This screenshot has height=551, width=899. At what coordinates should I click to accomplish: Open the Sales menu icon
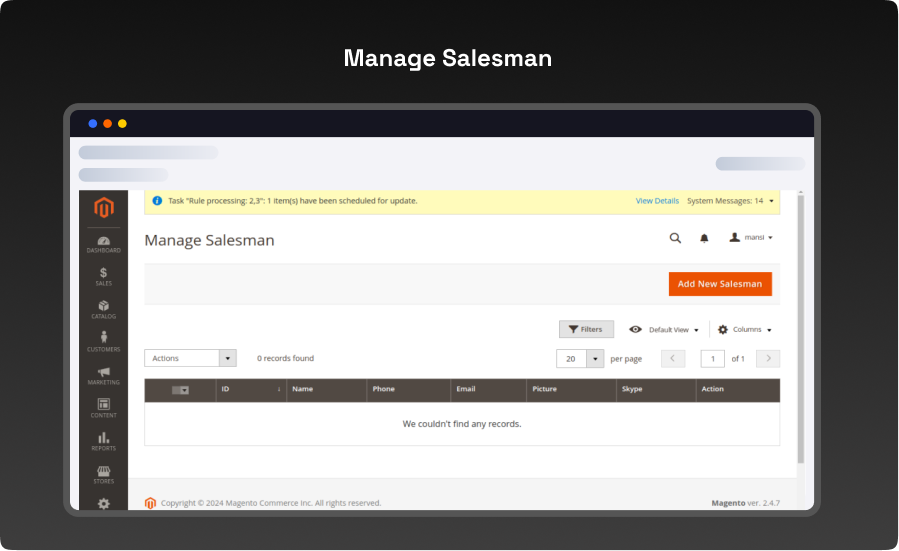click(104, 276)
